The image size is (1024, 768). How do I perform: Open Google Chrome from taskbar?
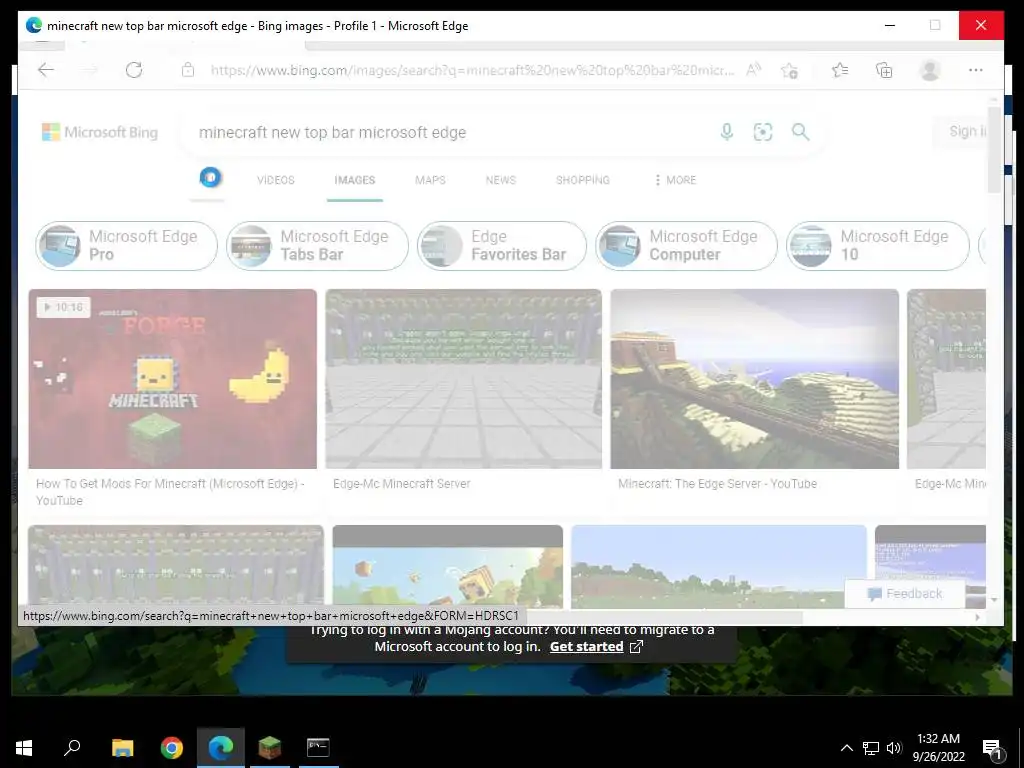click(172, 748)
